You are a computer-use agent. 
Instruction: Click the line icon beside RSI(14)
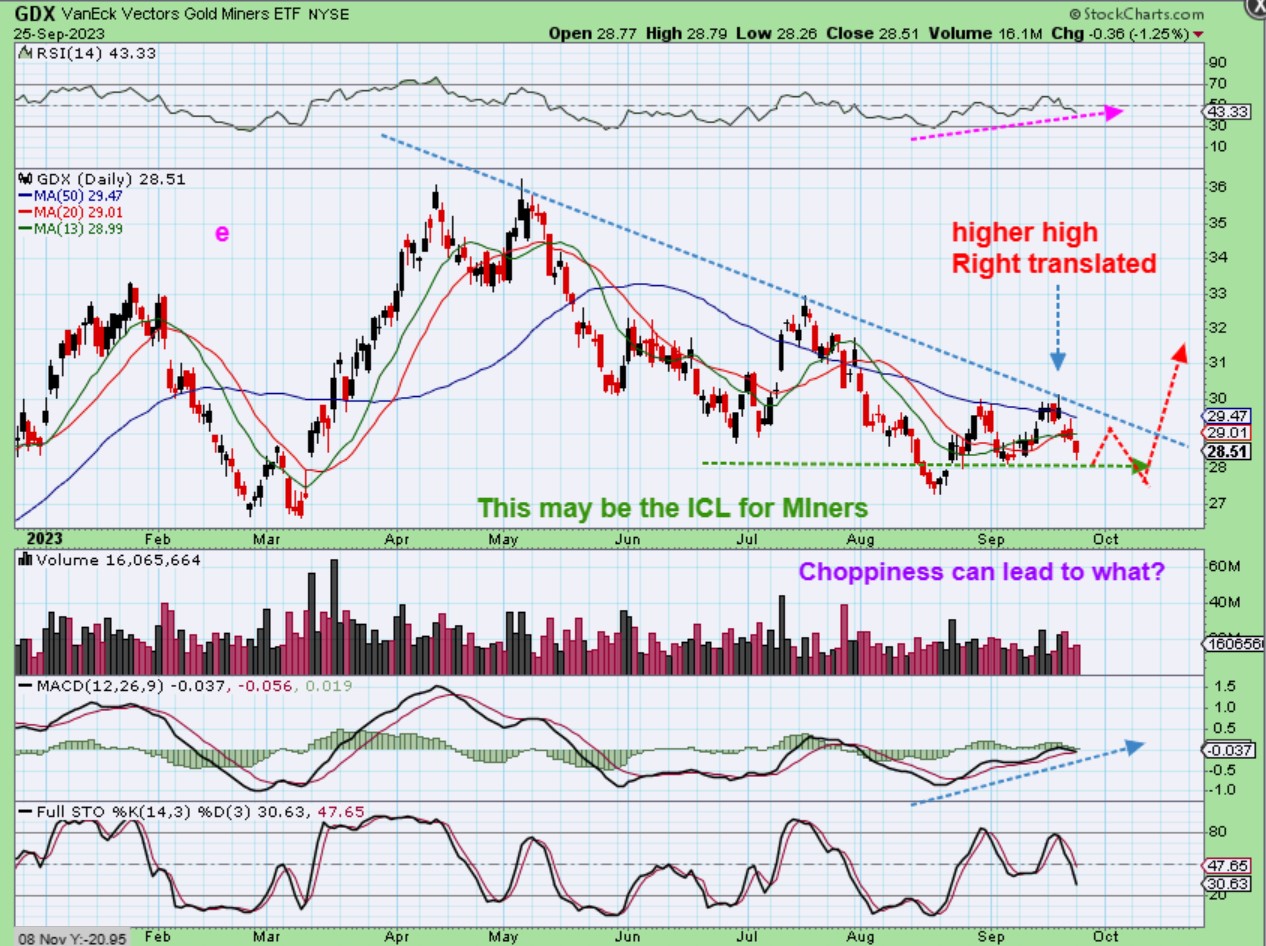tap(25, 52)
